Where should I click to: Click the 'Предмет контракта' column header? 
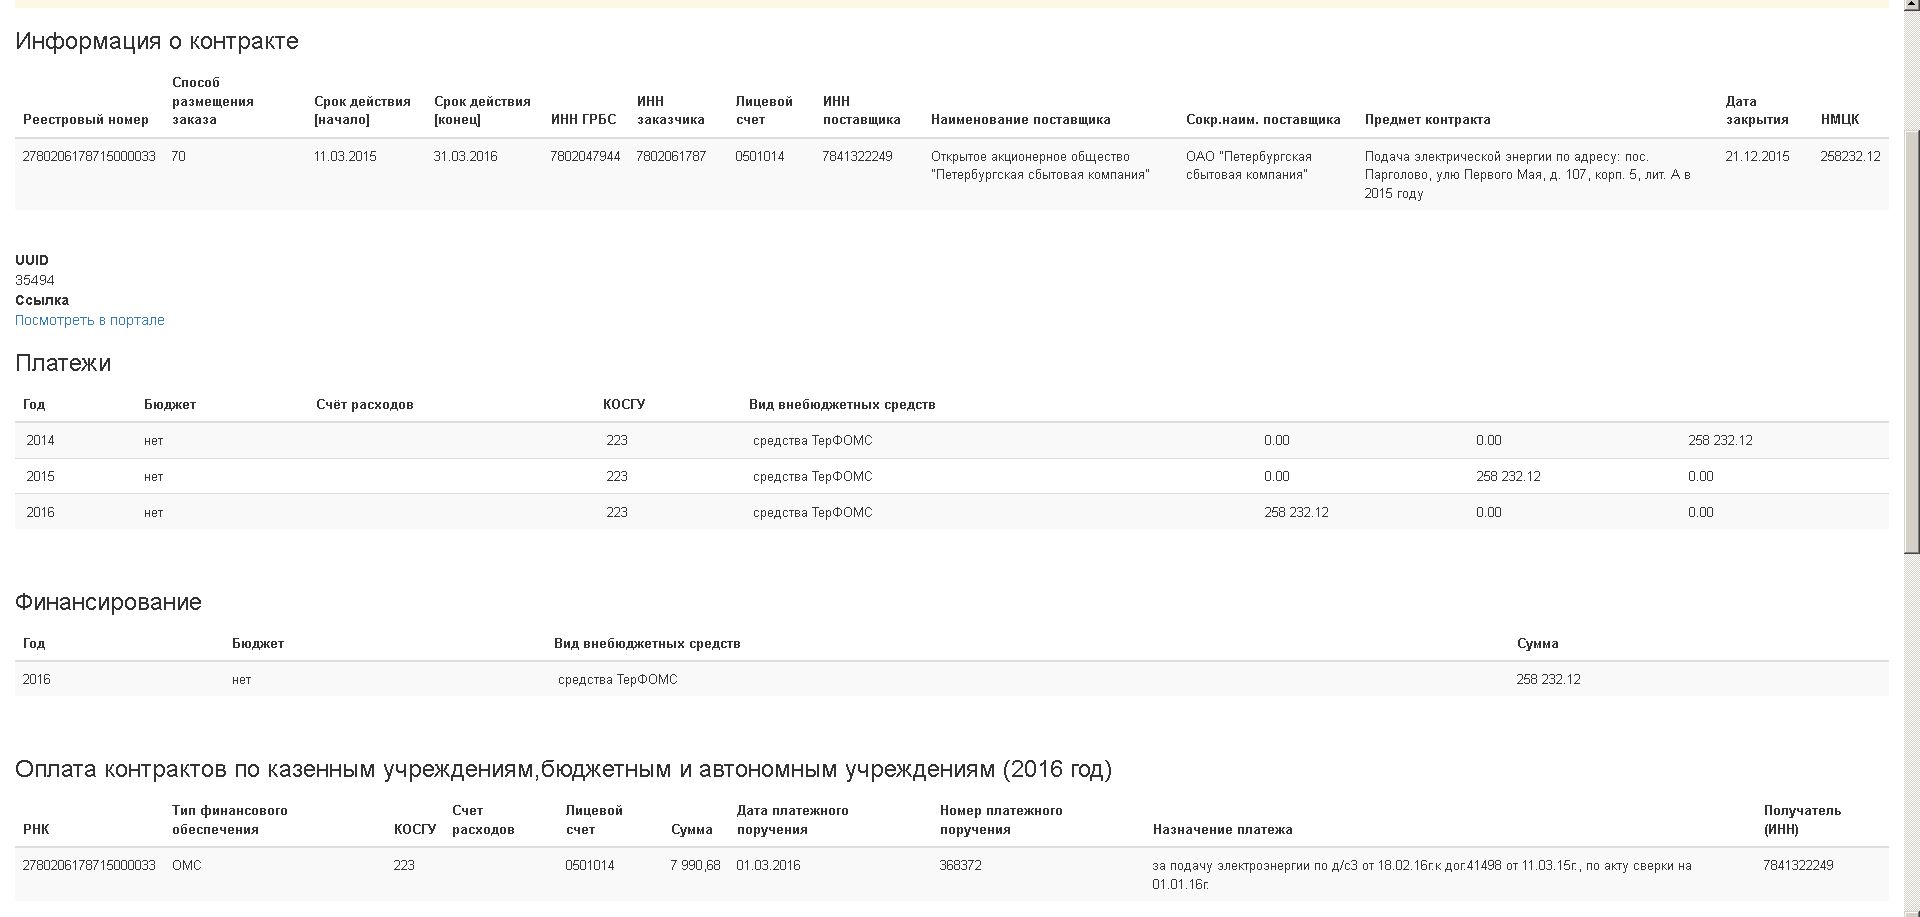click(1427, 119)
